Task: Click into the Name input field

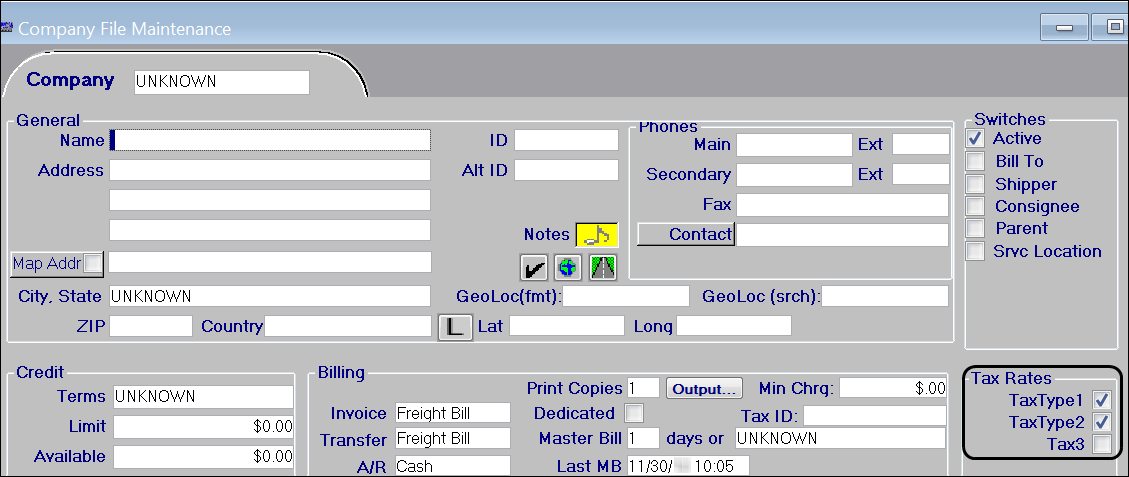Action: (x=270, y=139)
